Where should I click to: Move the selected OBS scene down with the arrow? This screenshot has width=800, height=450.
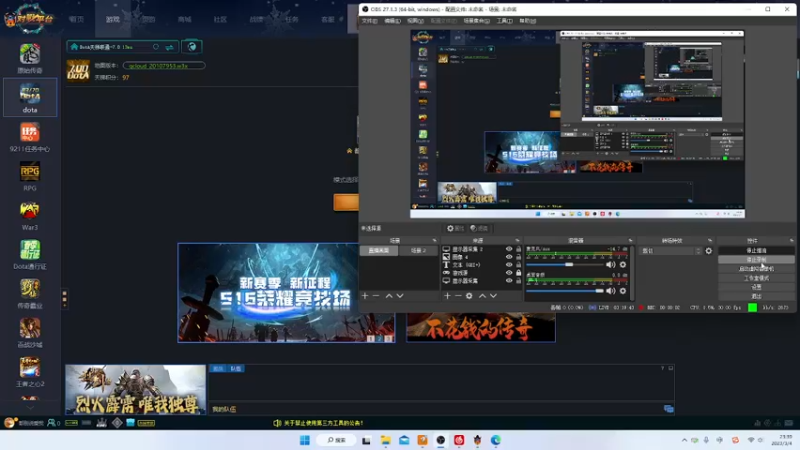tap(400, 295)
